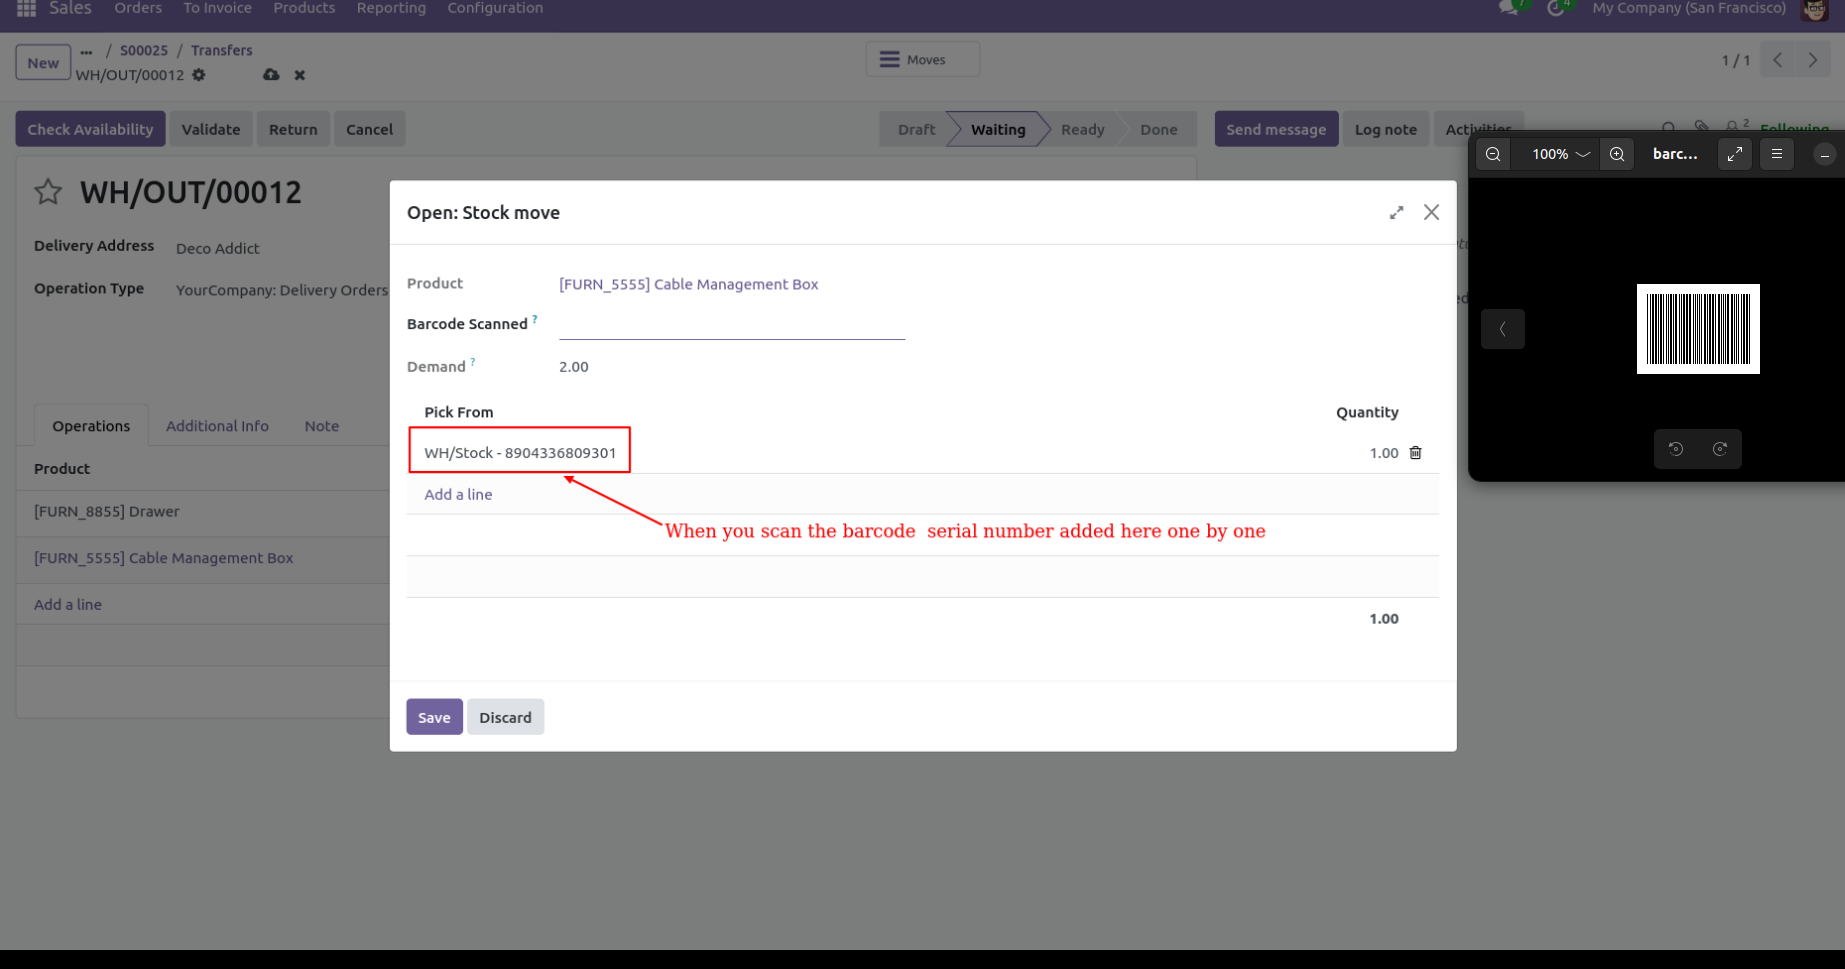Edit the 1.00 quantity cell in dialog
Viewport: 1845px width, 969px height.
click(1384, 453)
